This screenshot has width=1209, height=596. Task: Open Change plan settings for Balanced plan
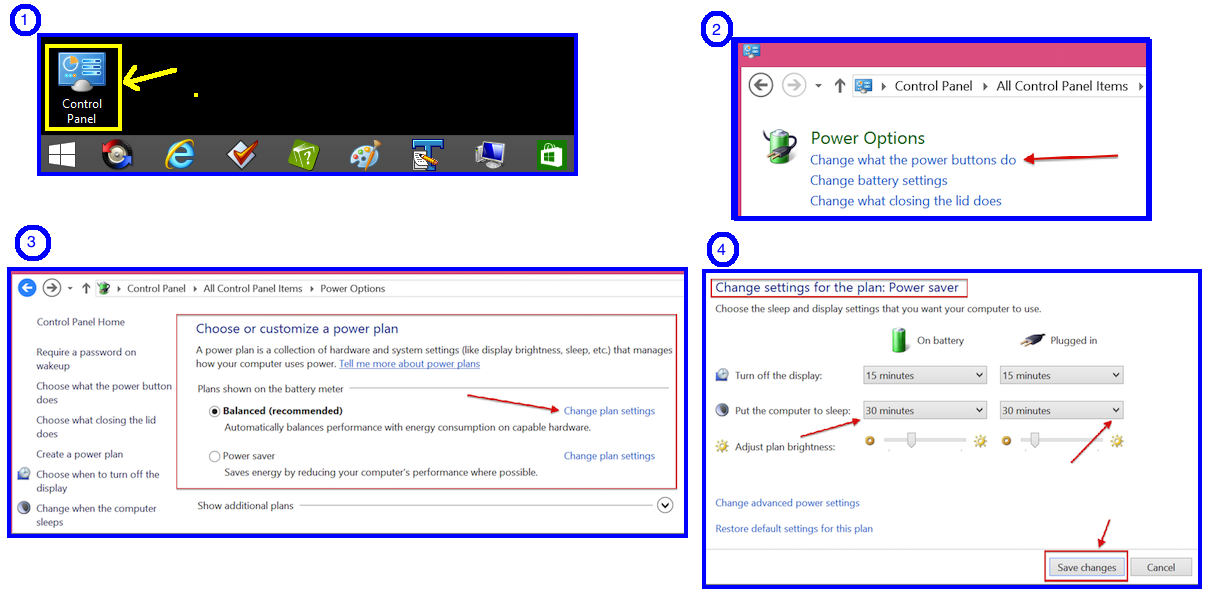(x=609, y=411)
